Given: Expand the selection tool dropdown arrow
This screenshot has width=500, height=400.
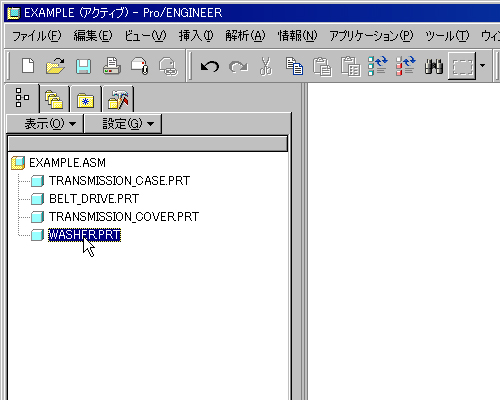Looking at the screenshot, I should coord(482,66).
